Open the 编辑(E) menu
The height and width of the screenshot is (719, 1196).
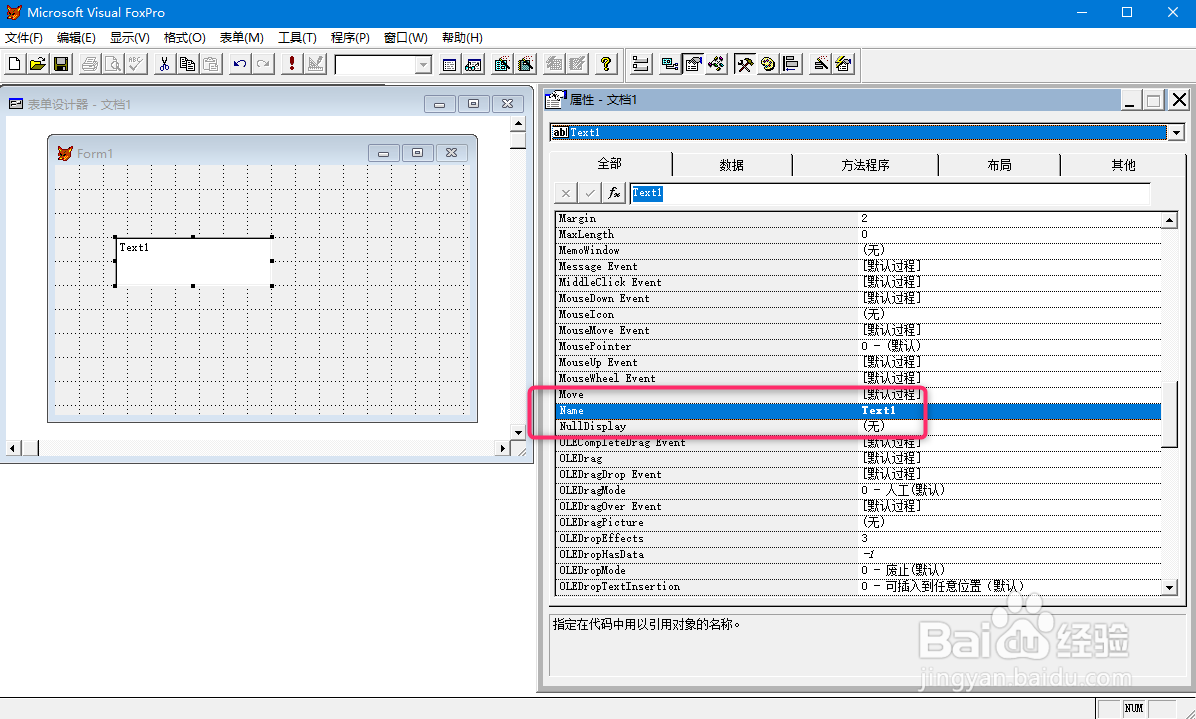tap(76, 37)
